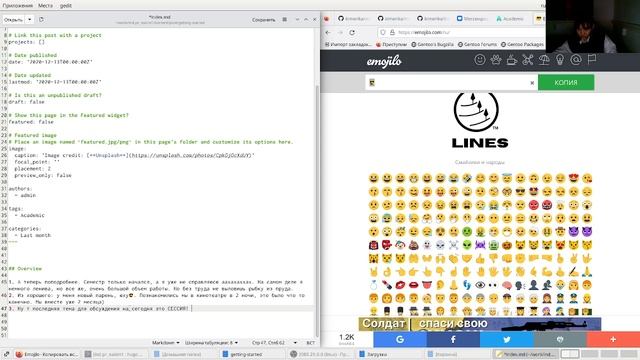Click the ВСТ insert mode indicator
The height and width of the screenshot is (360, 640).
tap(311, 342)
